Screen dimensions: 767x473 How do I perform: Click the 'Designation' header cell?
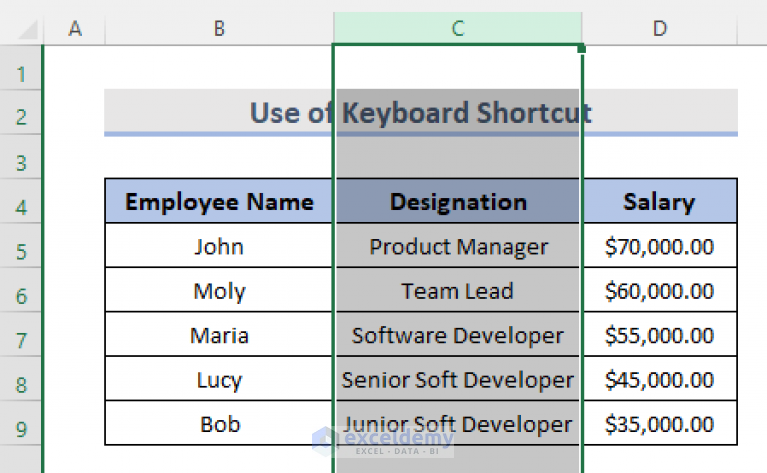pos(458,201)
